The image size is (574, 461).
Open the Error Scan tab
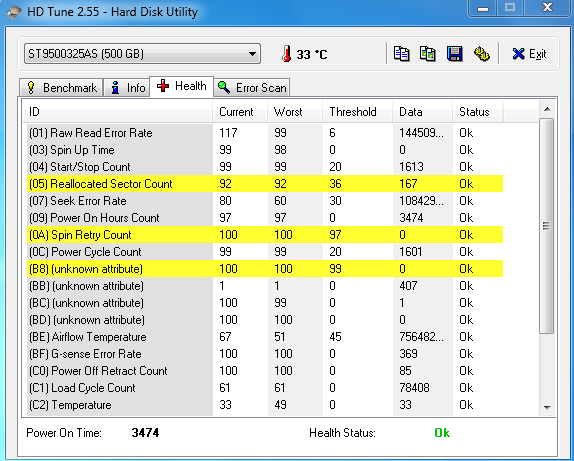tap(252, 88)
